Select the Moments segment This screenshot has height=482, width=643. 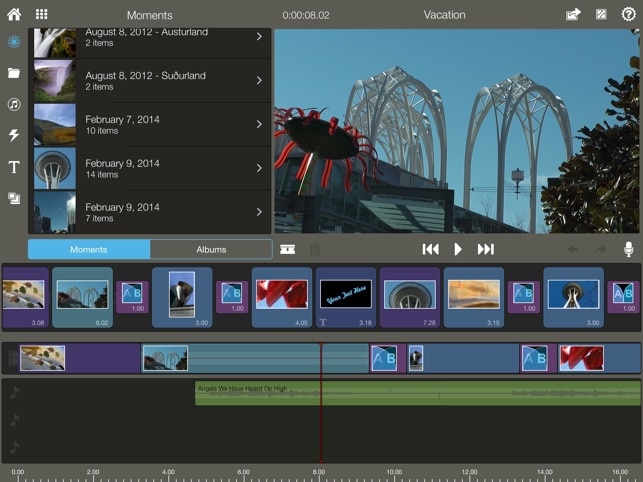[x=89, y=250]
